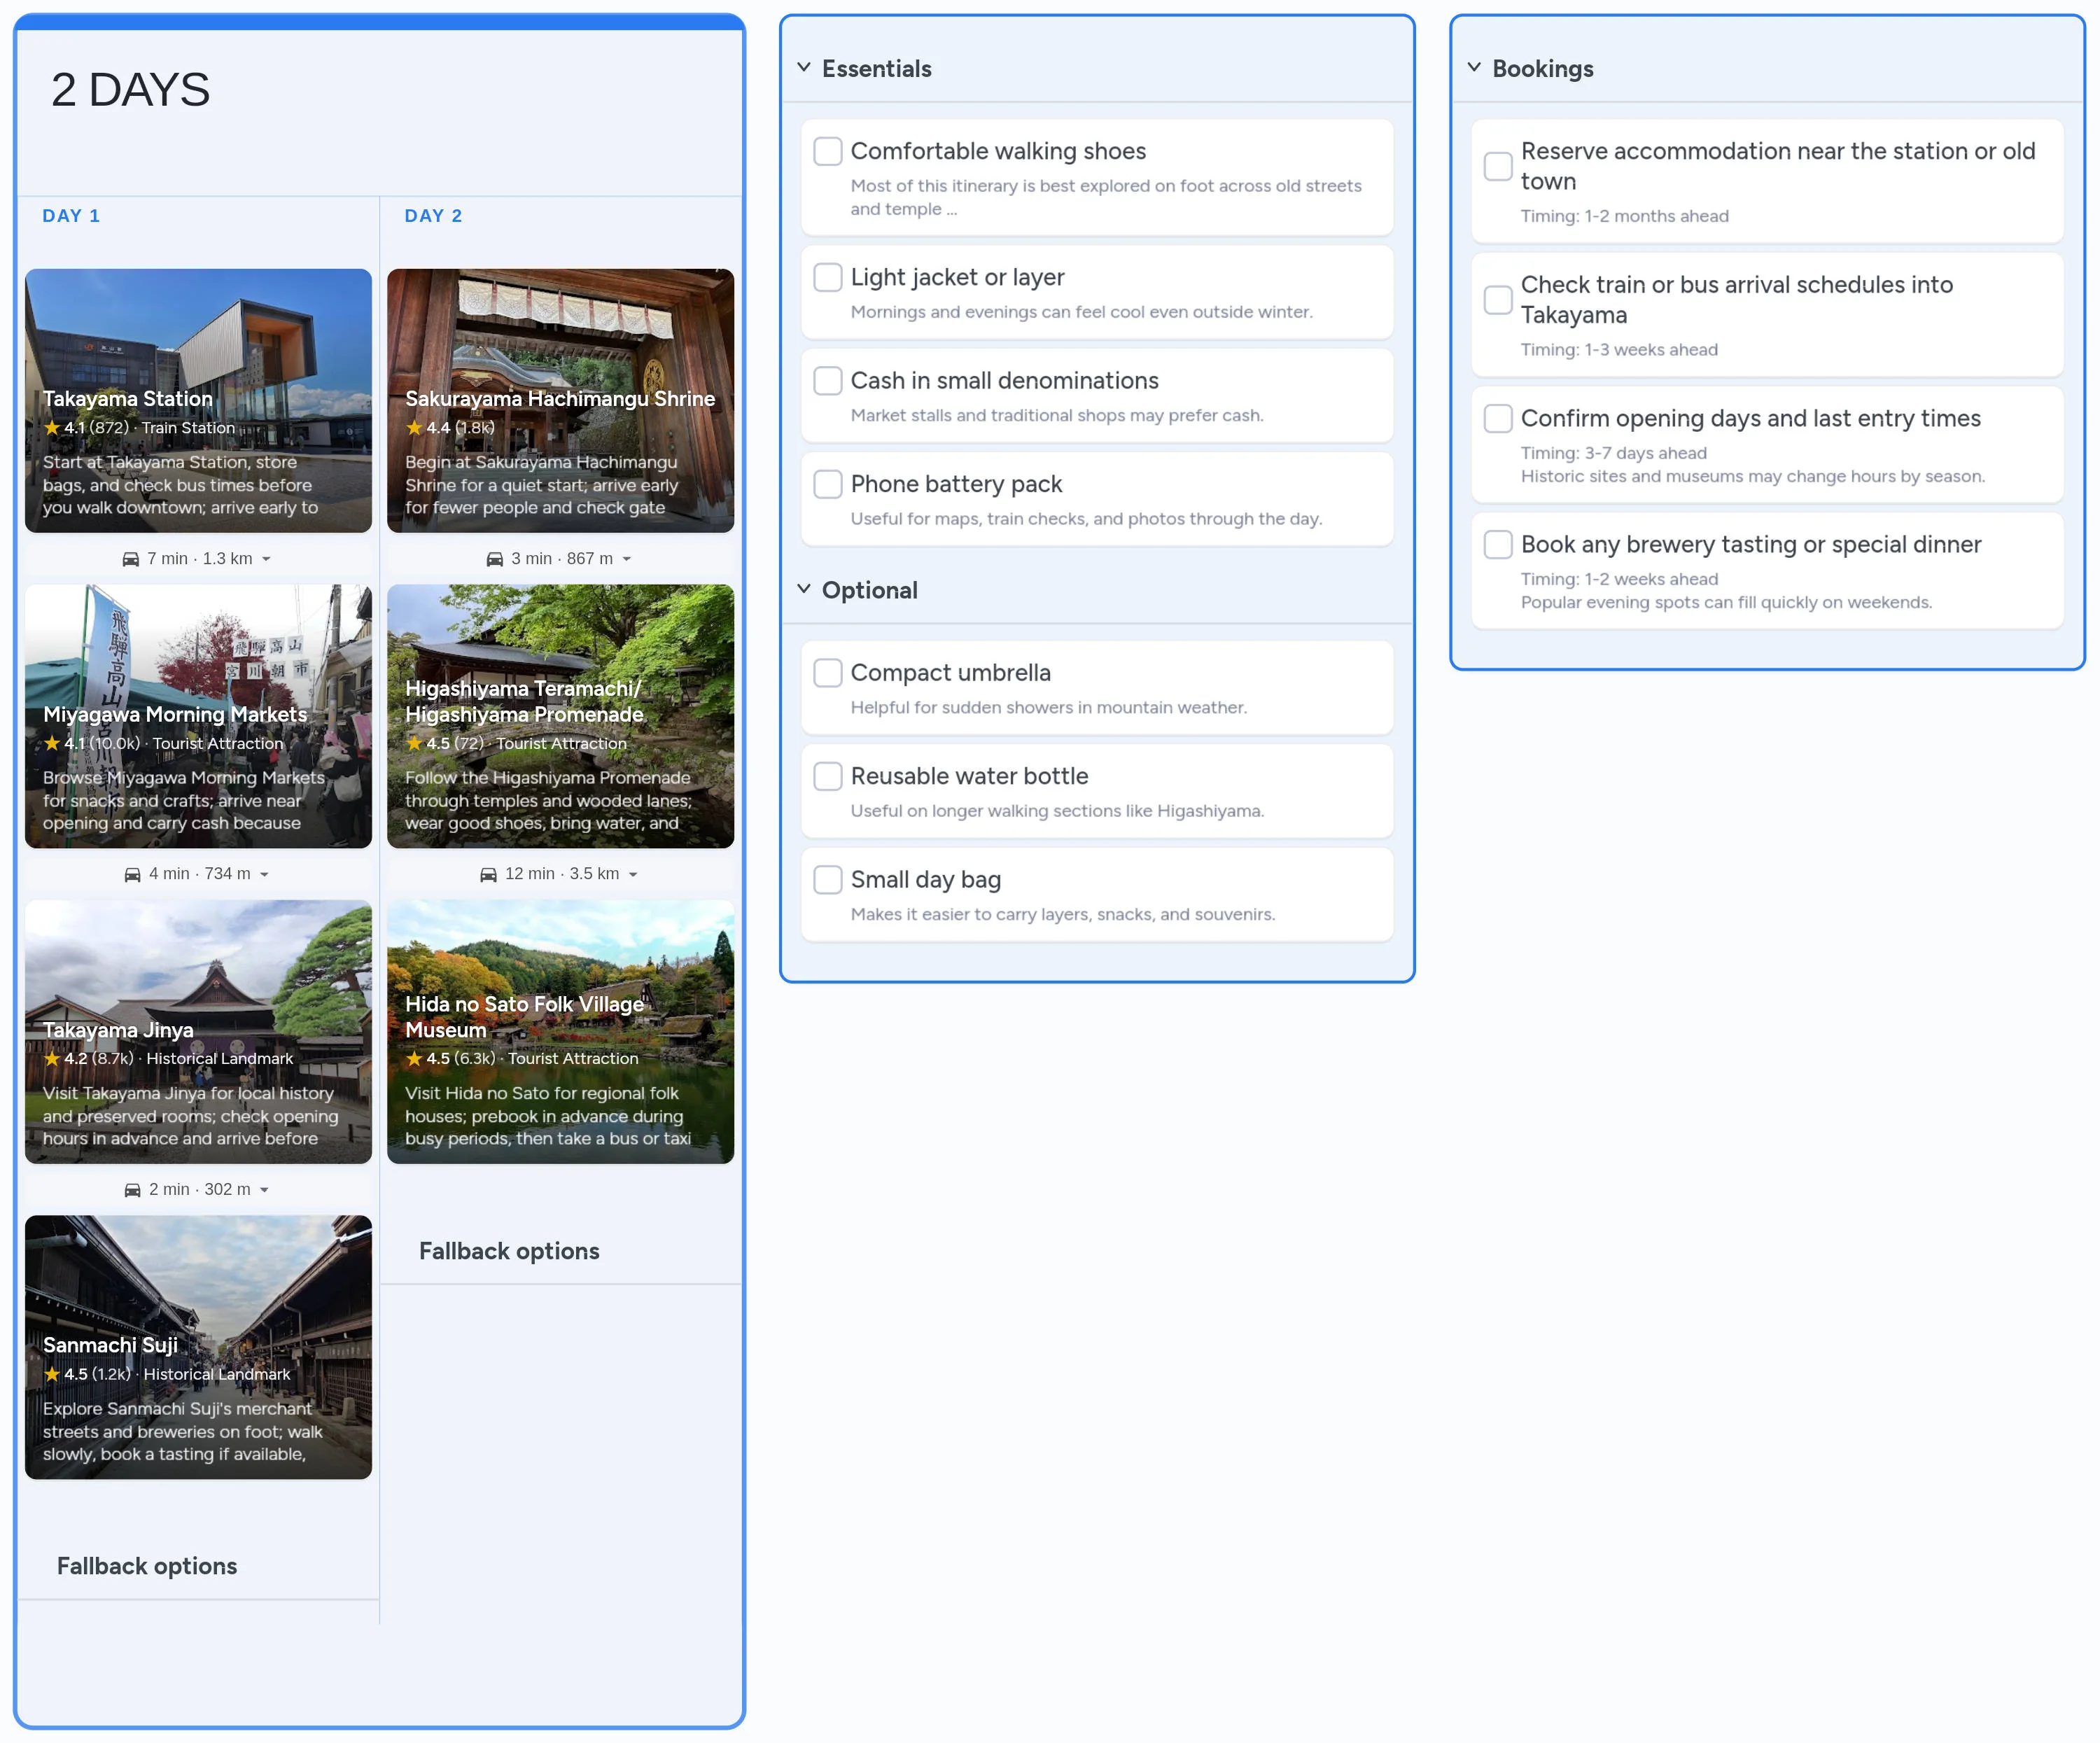Open Fallback options under Day 2

coord(509,1251)
